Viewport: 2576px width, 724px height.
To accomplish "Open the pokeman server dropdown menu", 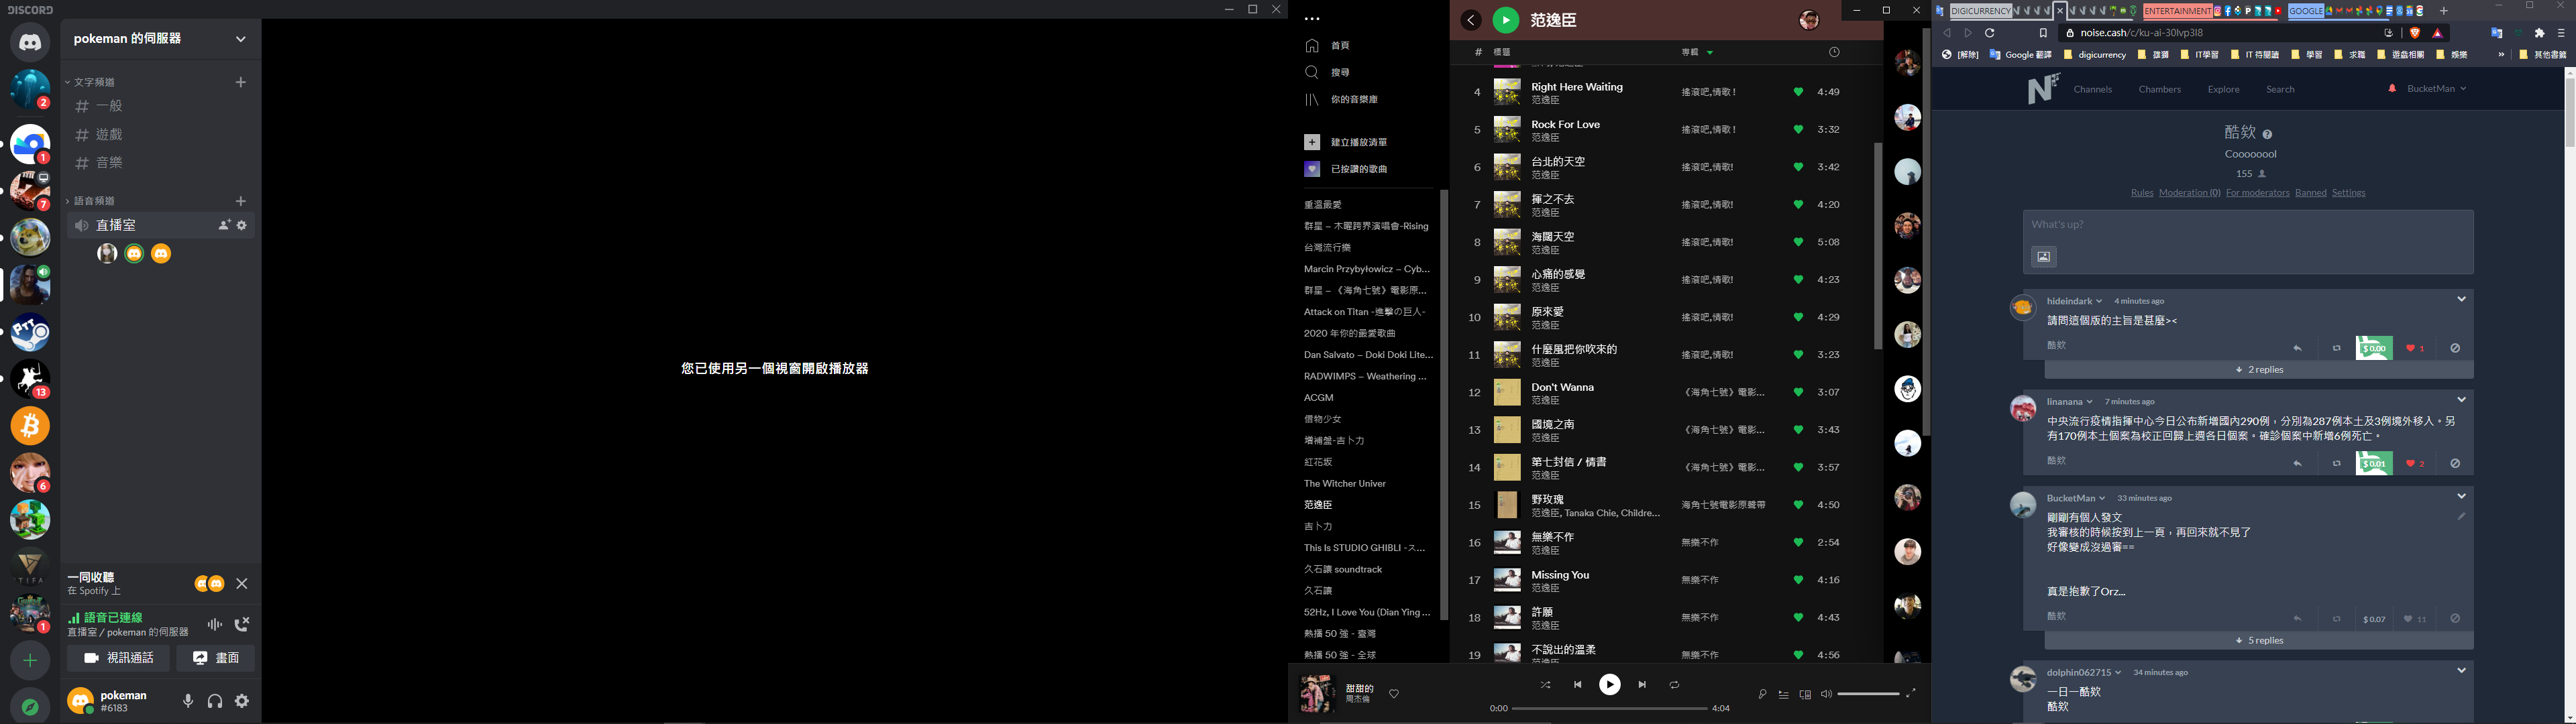I will (x=240, y=39).
